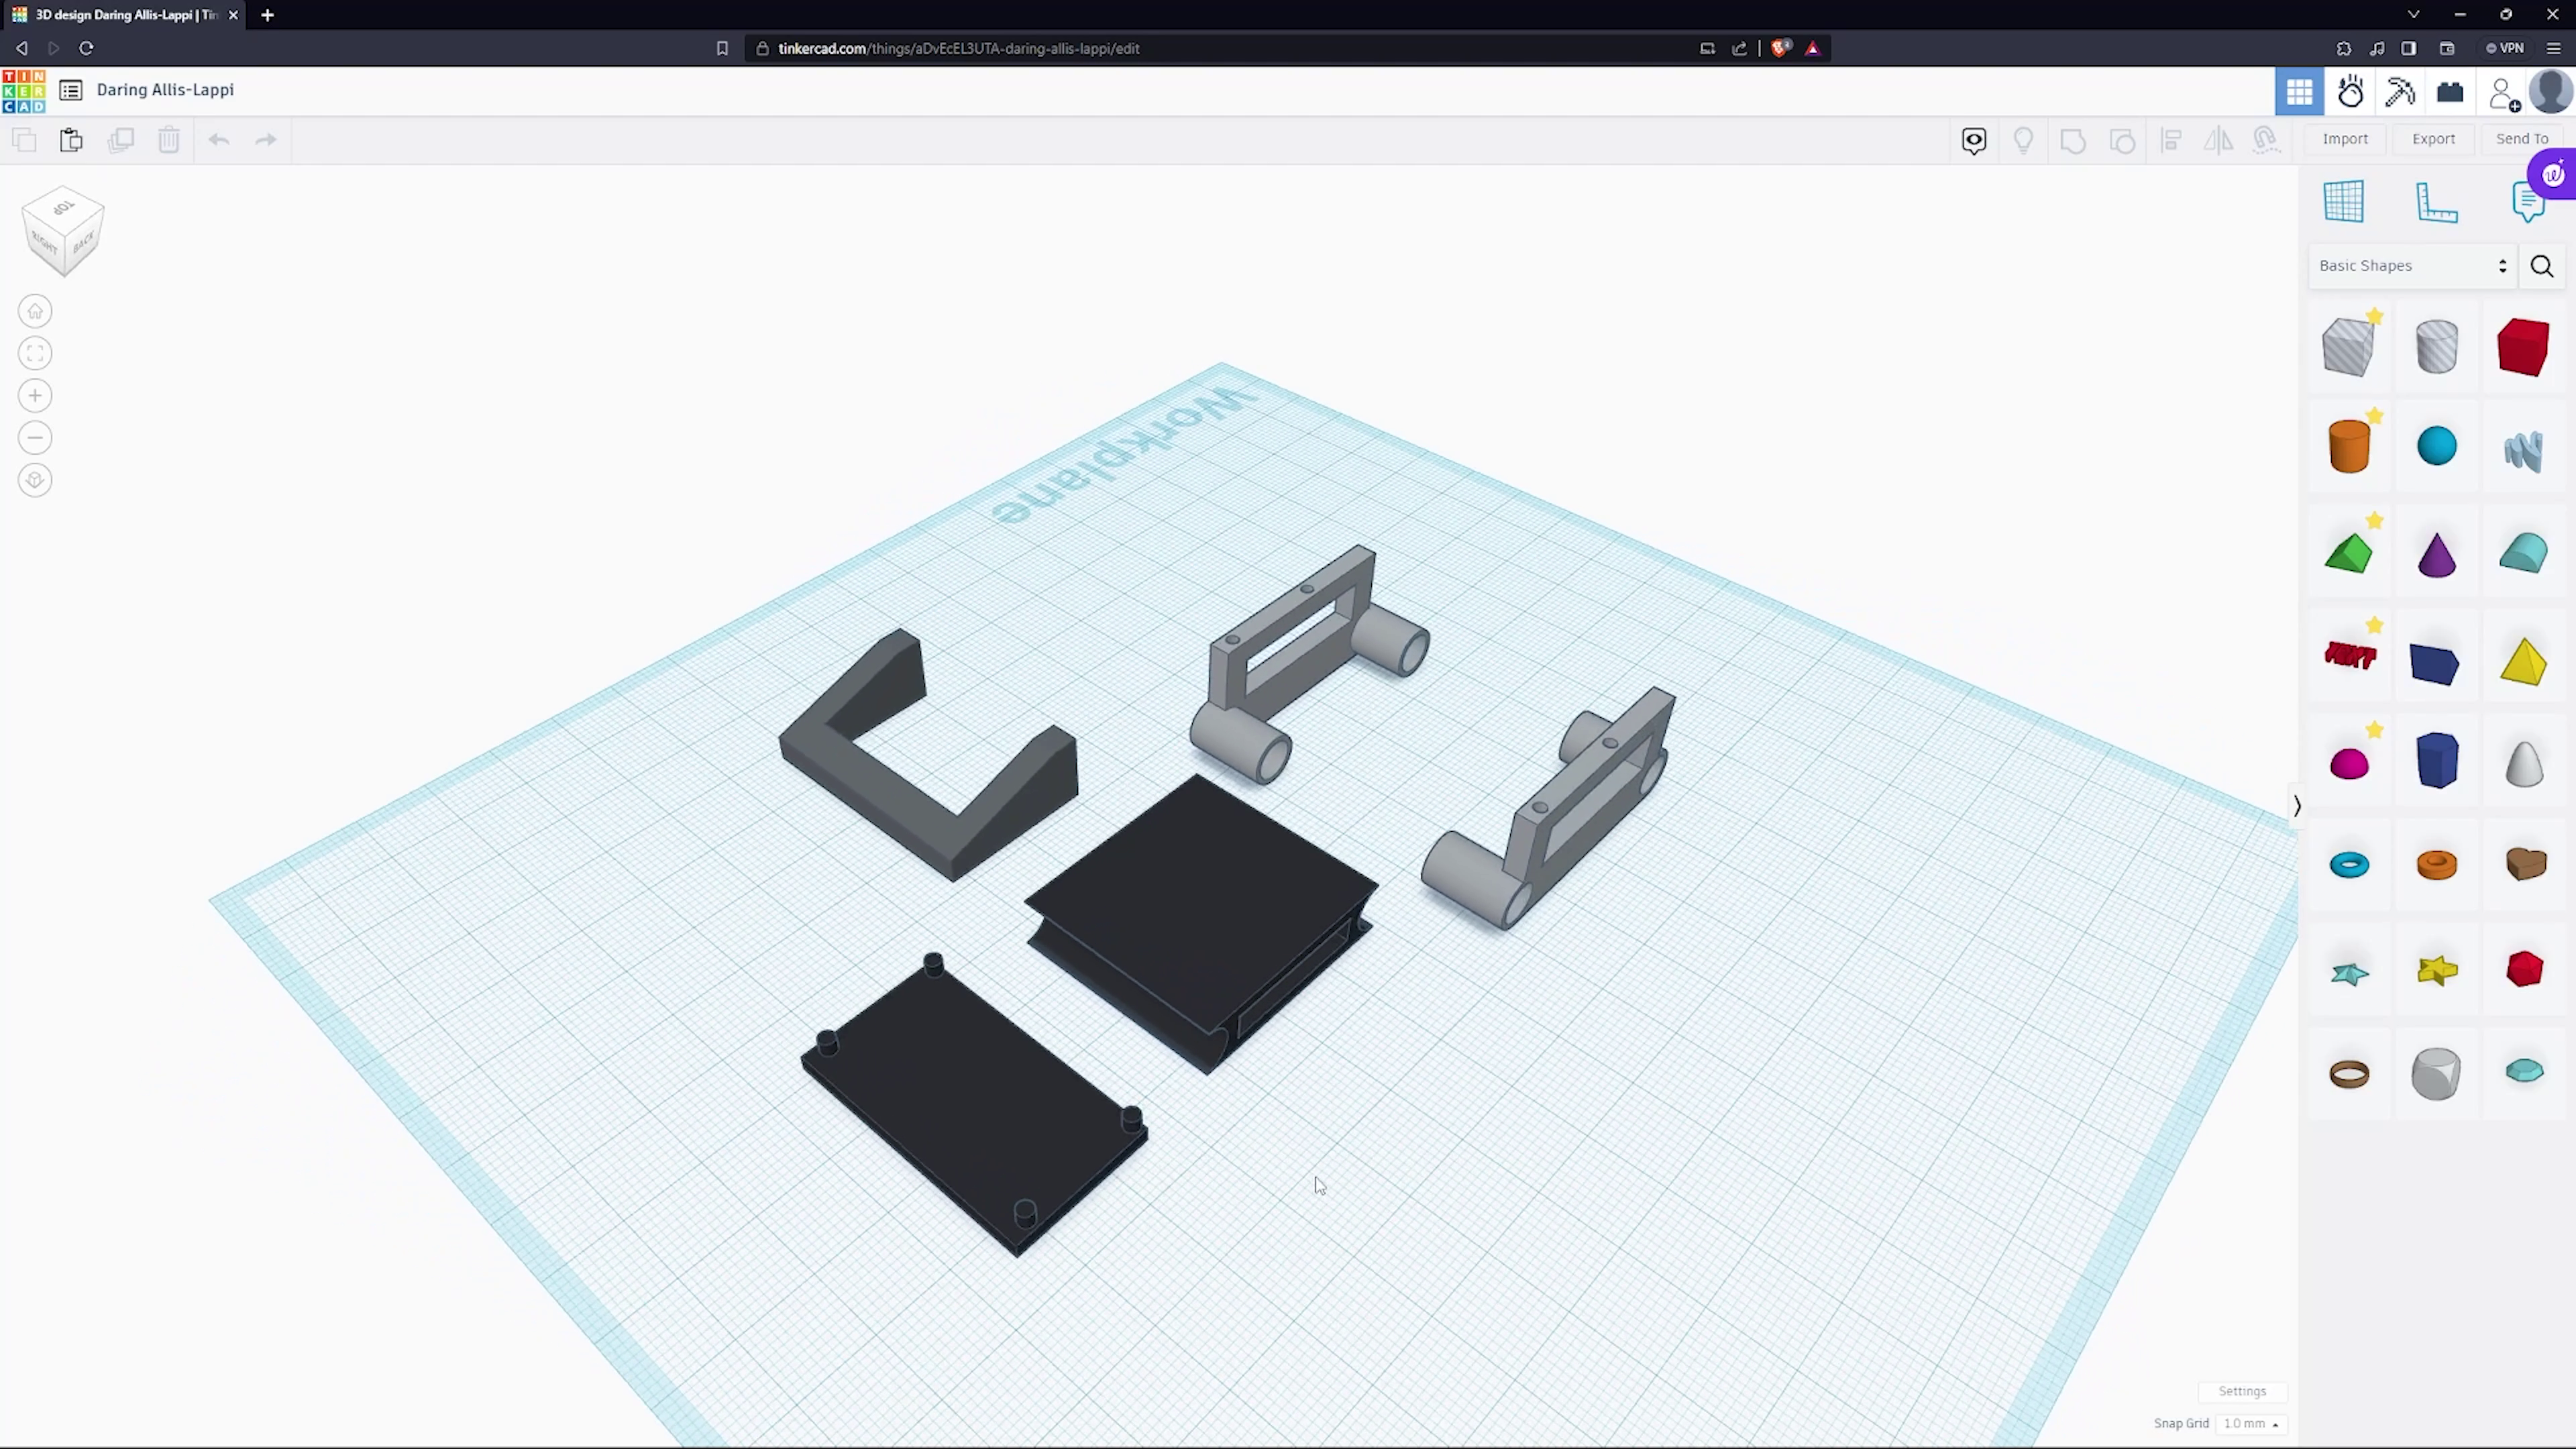Select the green Roof shape

coord(2349,553)
